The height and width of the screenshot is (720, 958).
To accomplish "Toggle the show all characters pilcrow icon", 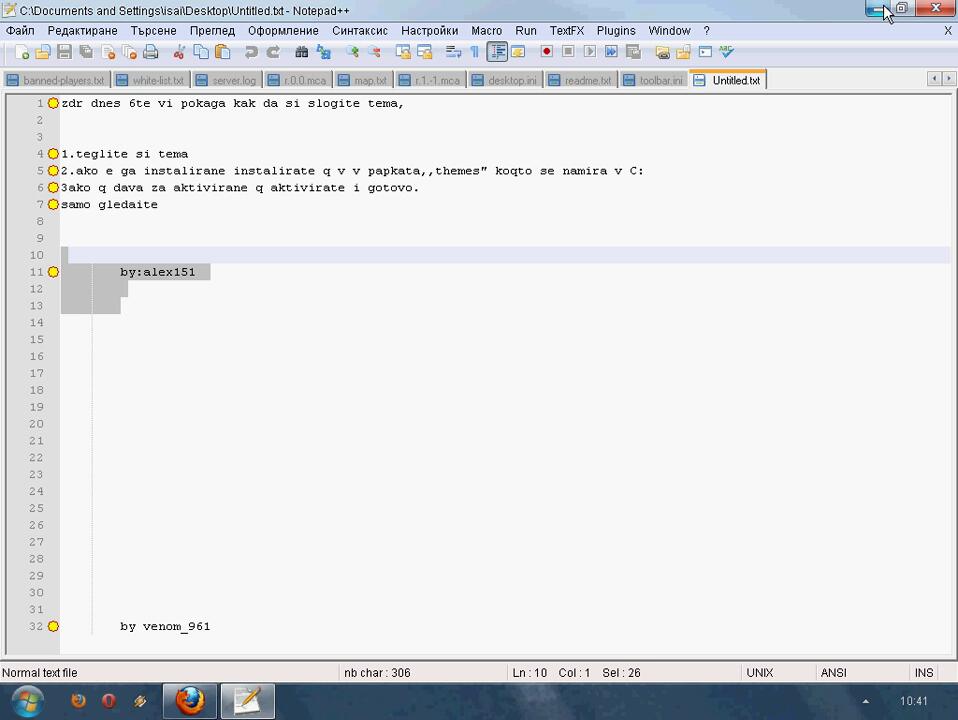I will pyautogui.click(x=475, y=52).
